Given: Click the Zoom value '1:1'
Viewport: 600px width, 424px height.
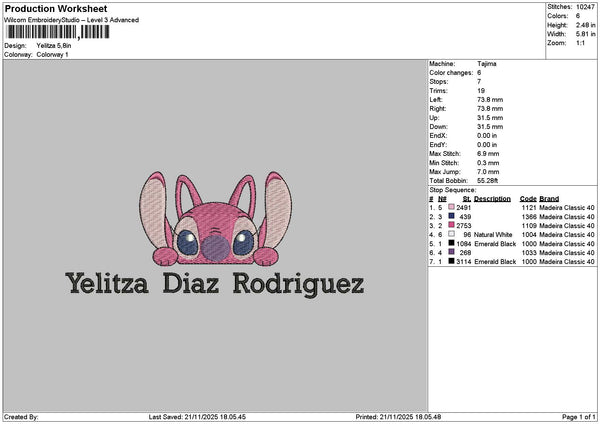Looking at the screenshot, I should click(x=580, y=43).
